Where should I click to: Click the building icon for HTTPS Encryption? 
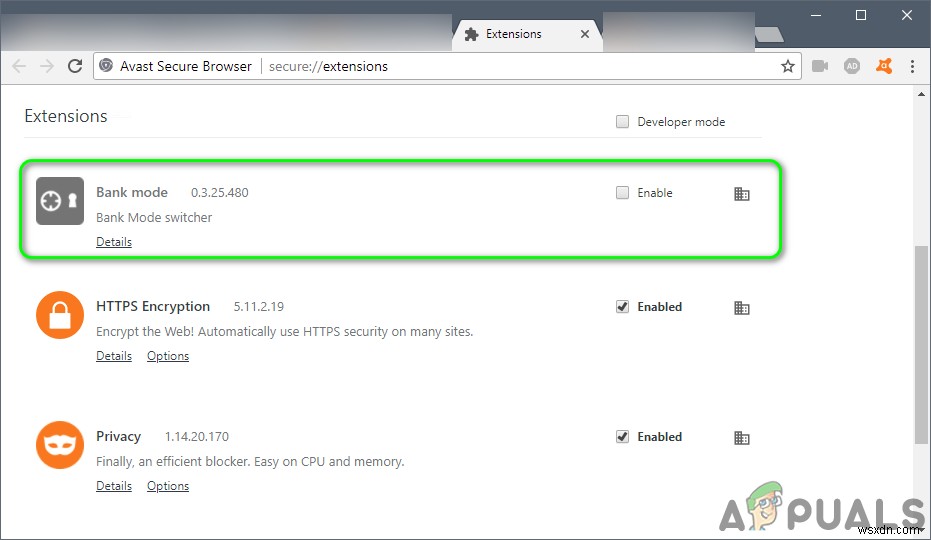(742, 308)
